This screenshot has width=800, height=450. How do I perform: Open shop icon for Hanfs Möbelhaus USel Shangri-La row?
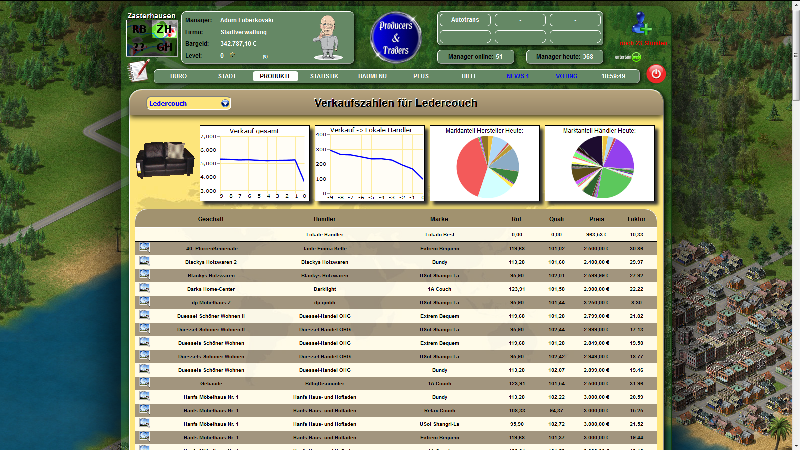tap(144, 423)
